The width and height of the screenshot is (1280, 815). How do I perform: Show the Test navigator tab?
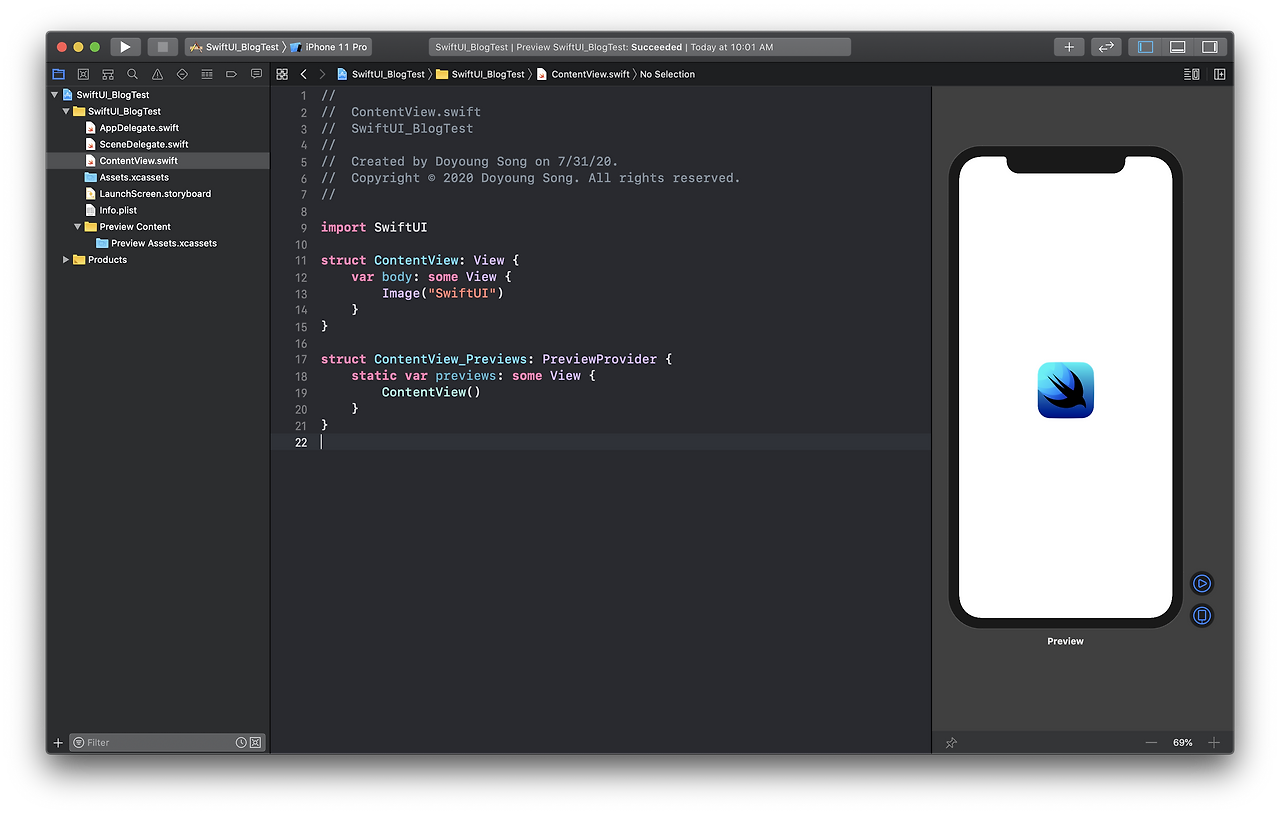click(182, 74)
